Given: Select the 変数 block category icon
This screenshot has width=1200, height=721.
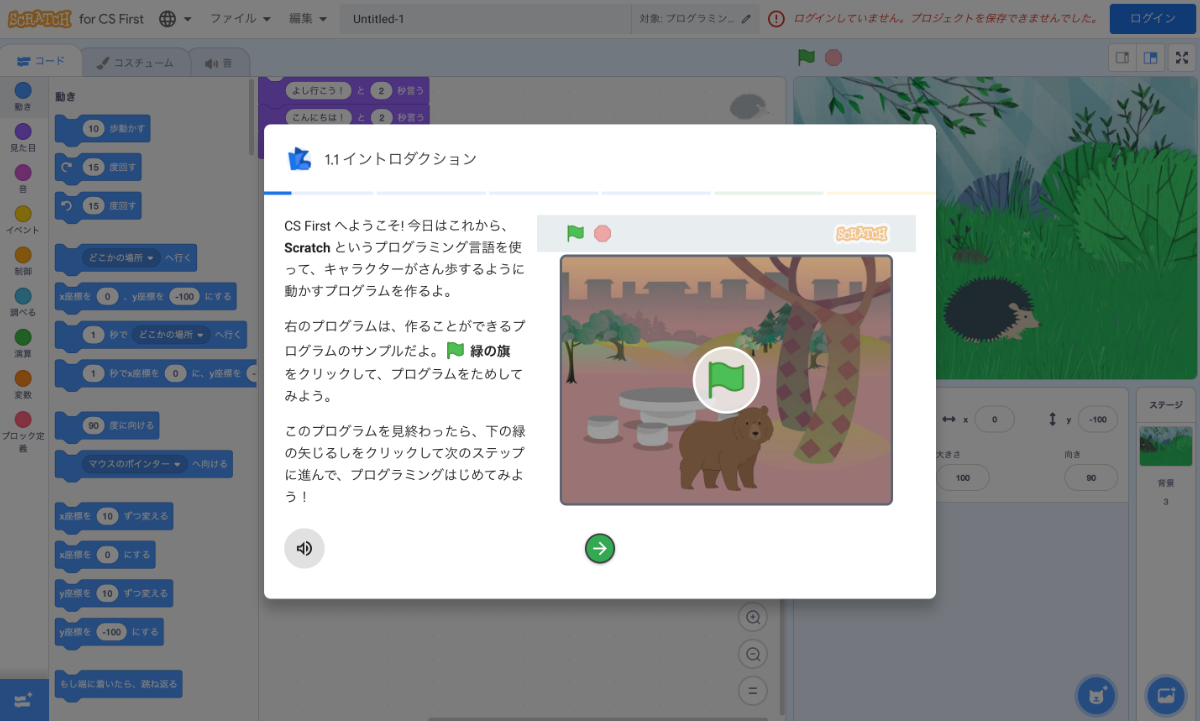Looking at the screenshot, I should [22, 380].
